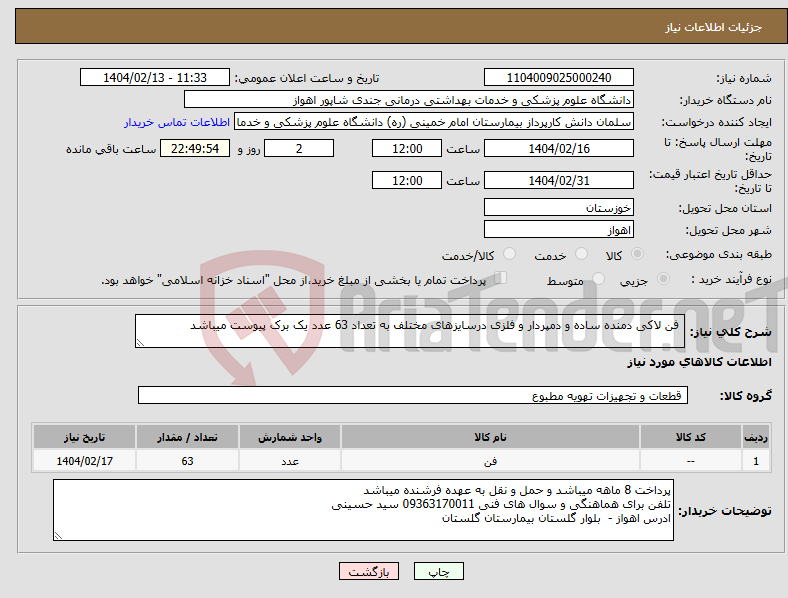Click the resize grip of description text area
Image resolution: width=788 pixels, height=598 pixels.
[x=140, y=343]
